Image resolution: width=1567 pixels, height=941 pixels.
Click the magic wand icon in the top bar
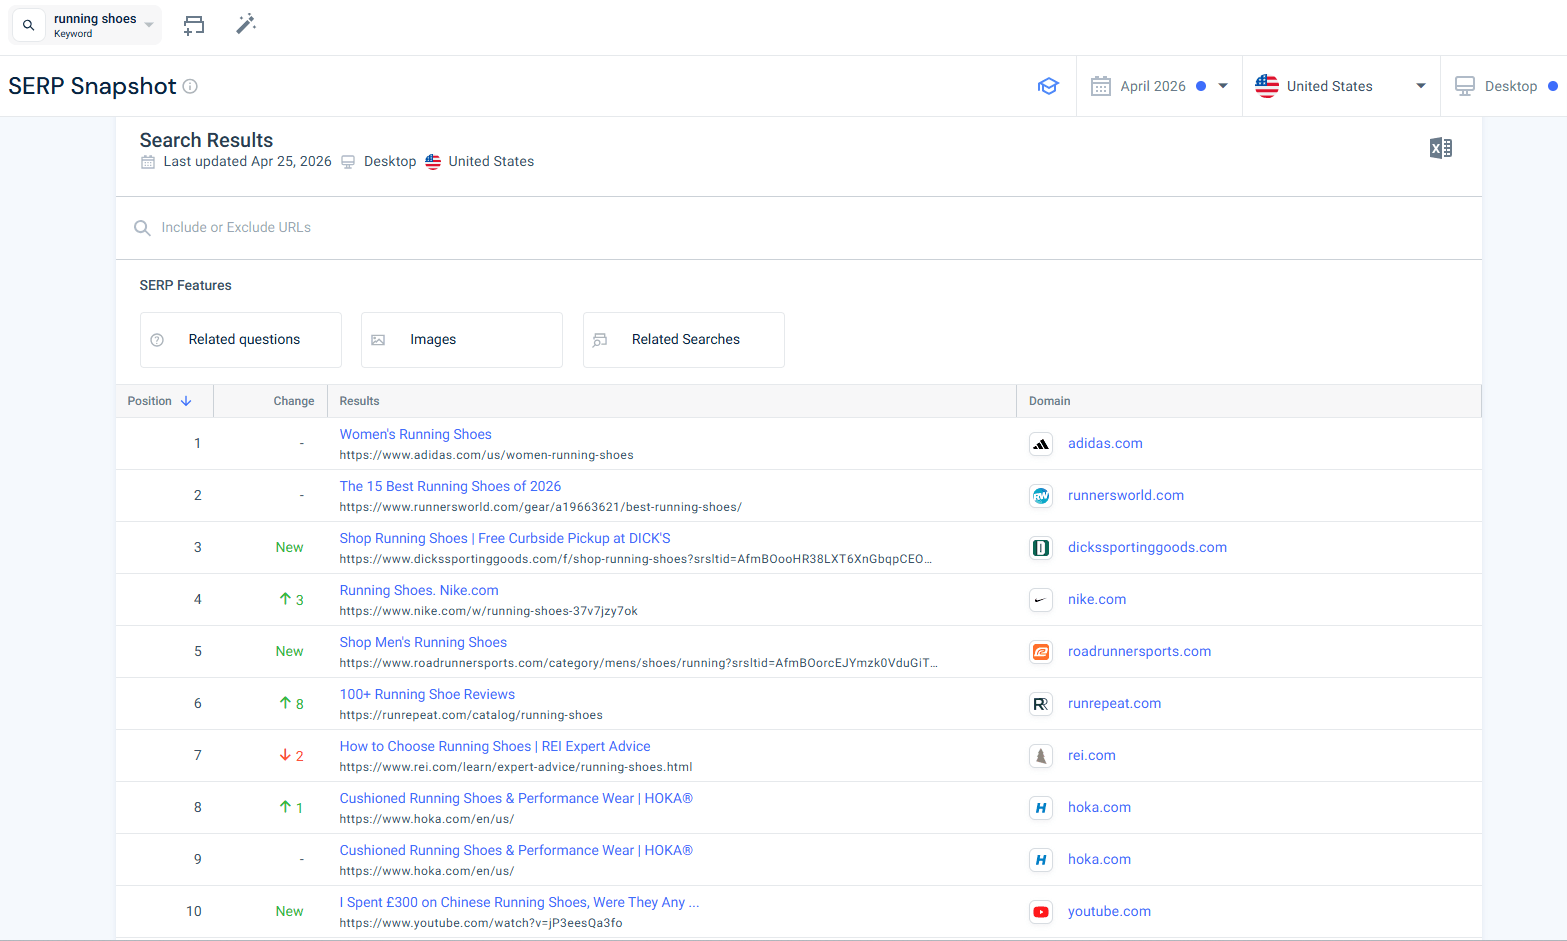(246, 24)
